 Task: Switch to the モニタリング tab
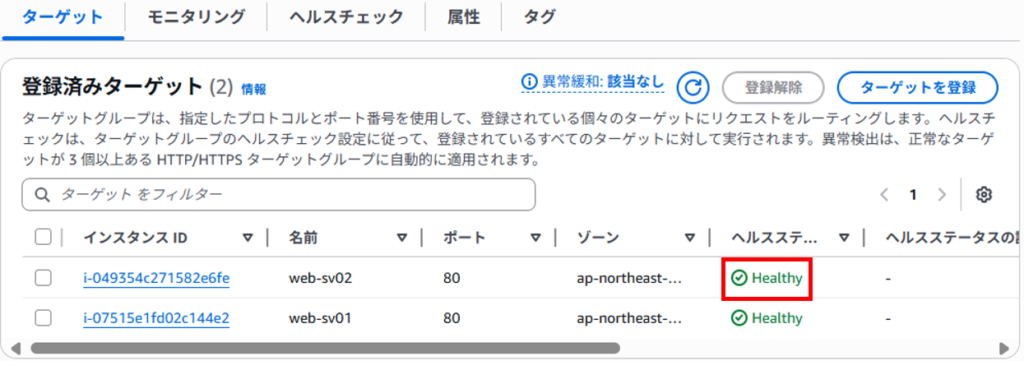(x=196, y=18)
